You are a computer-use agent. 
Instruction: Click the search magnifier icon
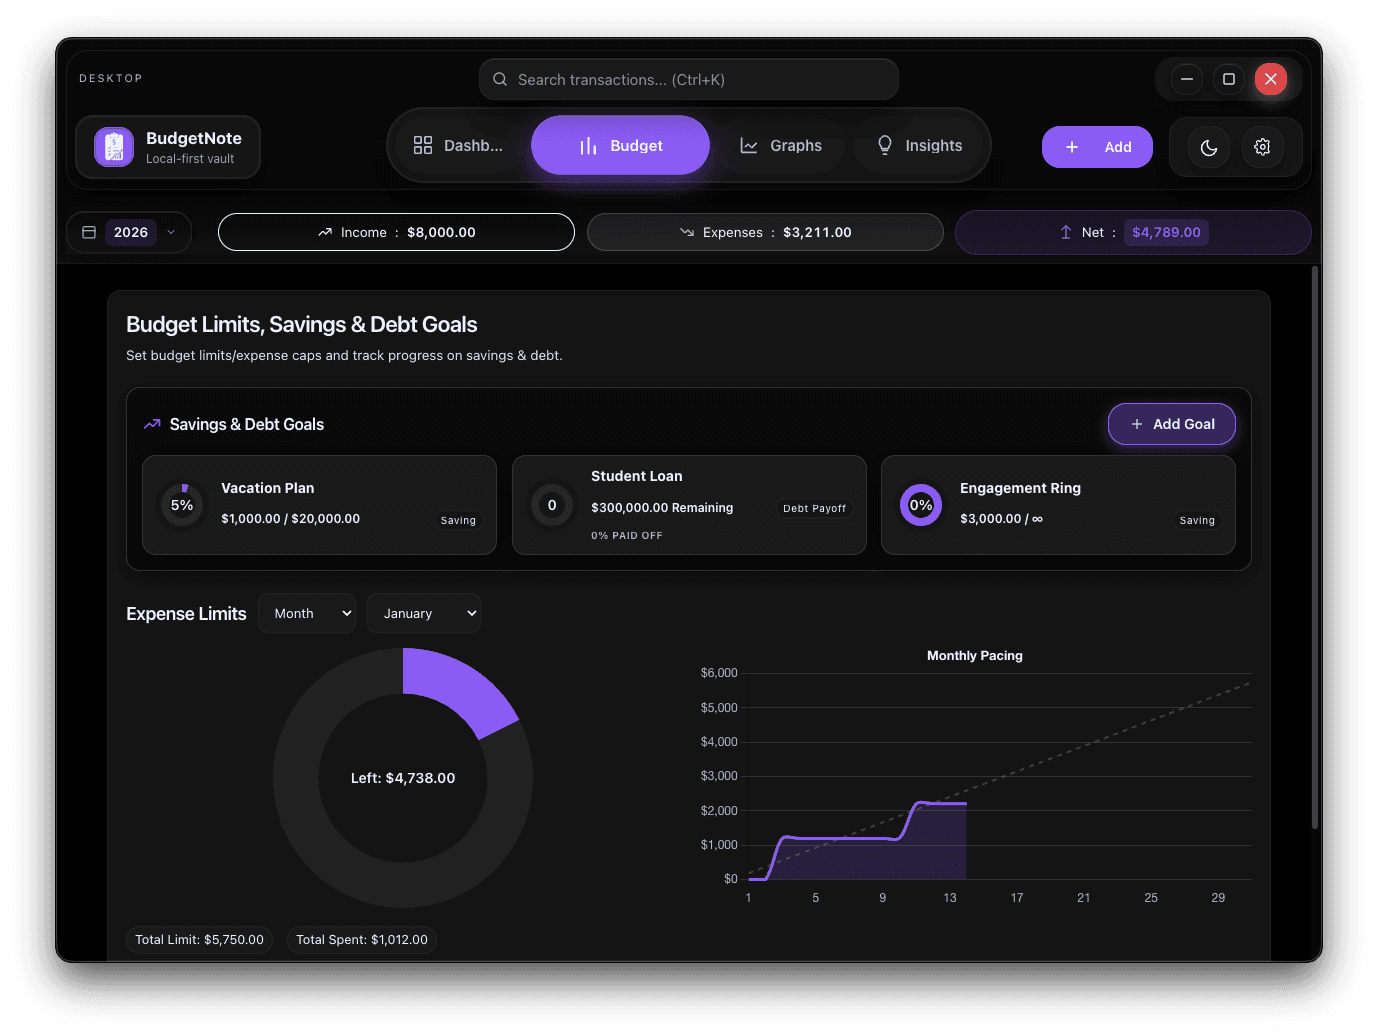[x=499, y=79]
